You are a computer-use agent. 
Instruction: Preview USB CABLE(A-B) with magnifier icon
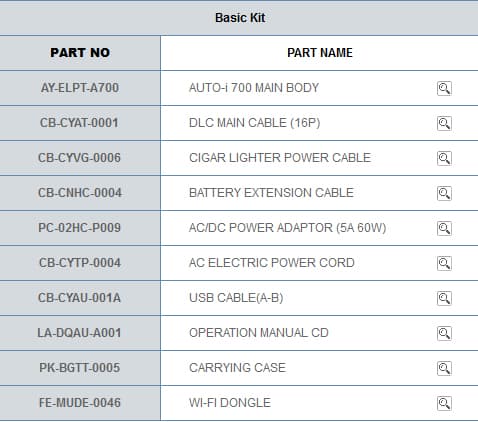(x=444, y=298)
